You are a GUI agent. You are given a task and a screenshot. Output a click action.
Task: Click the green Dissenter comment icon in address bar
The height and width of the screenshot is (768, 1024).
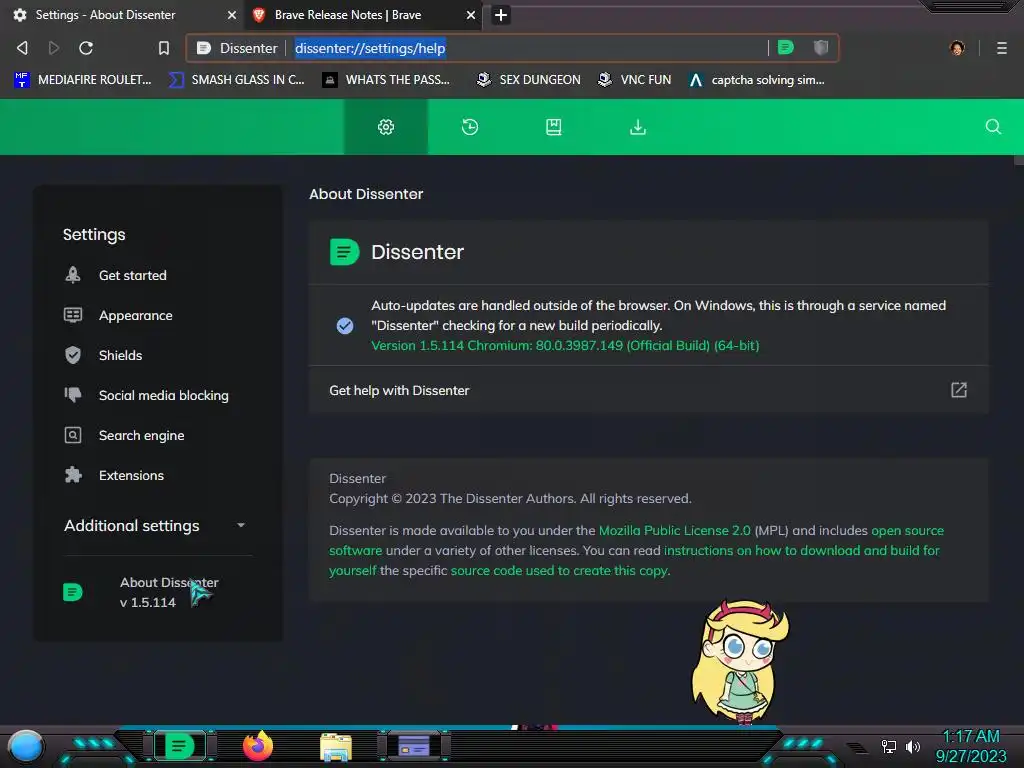coord(786,48)
